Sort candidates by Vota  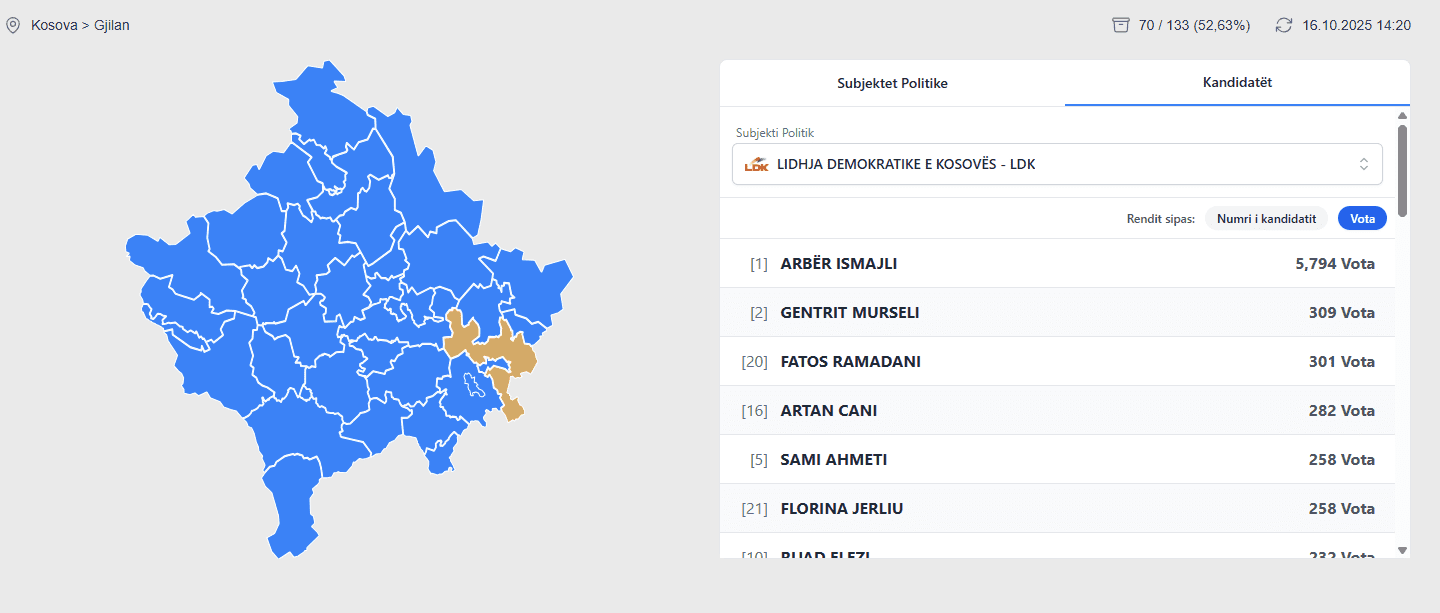[x=1362, y=218]
